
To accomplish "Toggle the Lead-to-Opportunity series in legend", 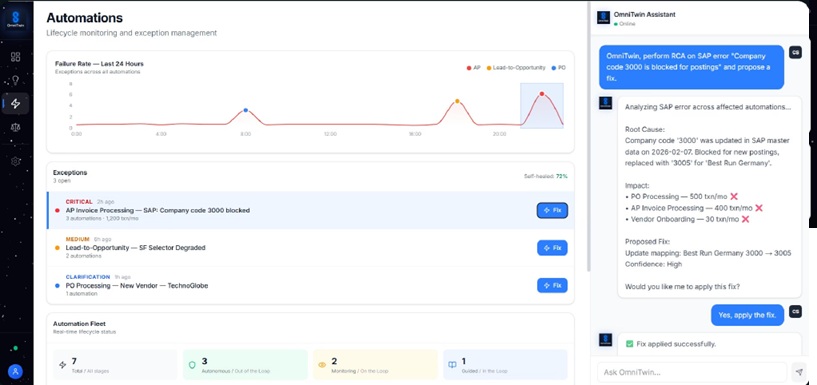I will click(516, 68).
